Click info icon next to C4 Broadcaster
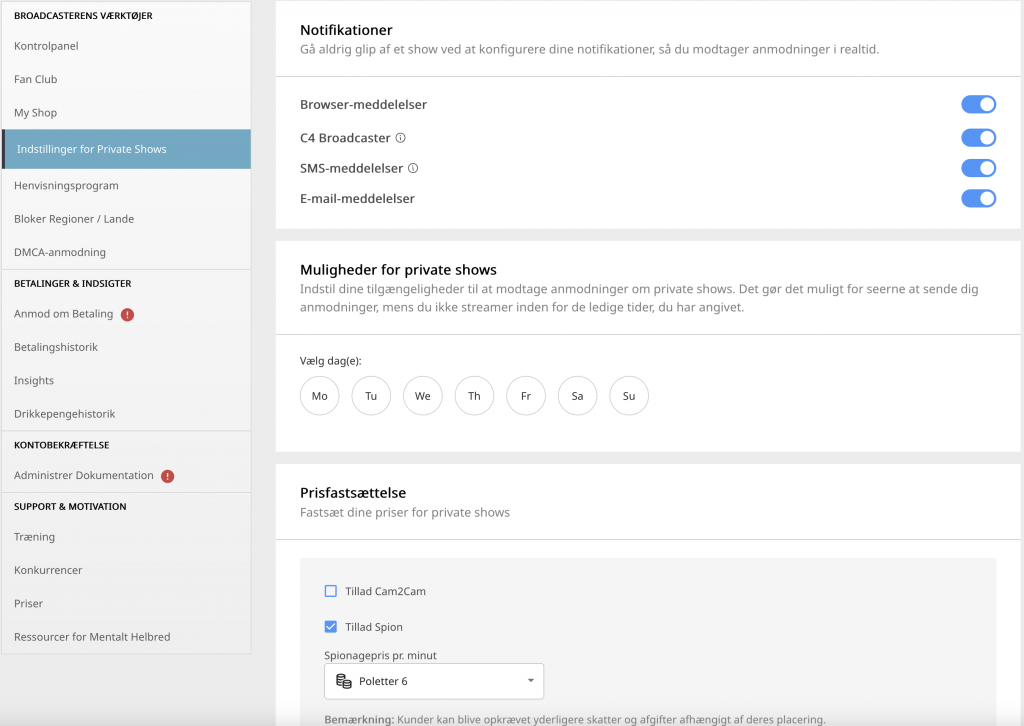This screenshot has width=1024, height=726. click(401, 138)
